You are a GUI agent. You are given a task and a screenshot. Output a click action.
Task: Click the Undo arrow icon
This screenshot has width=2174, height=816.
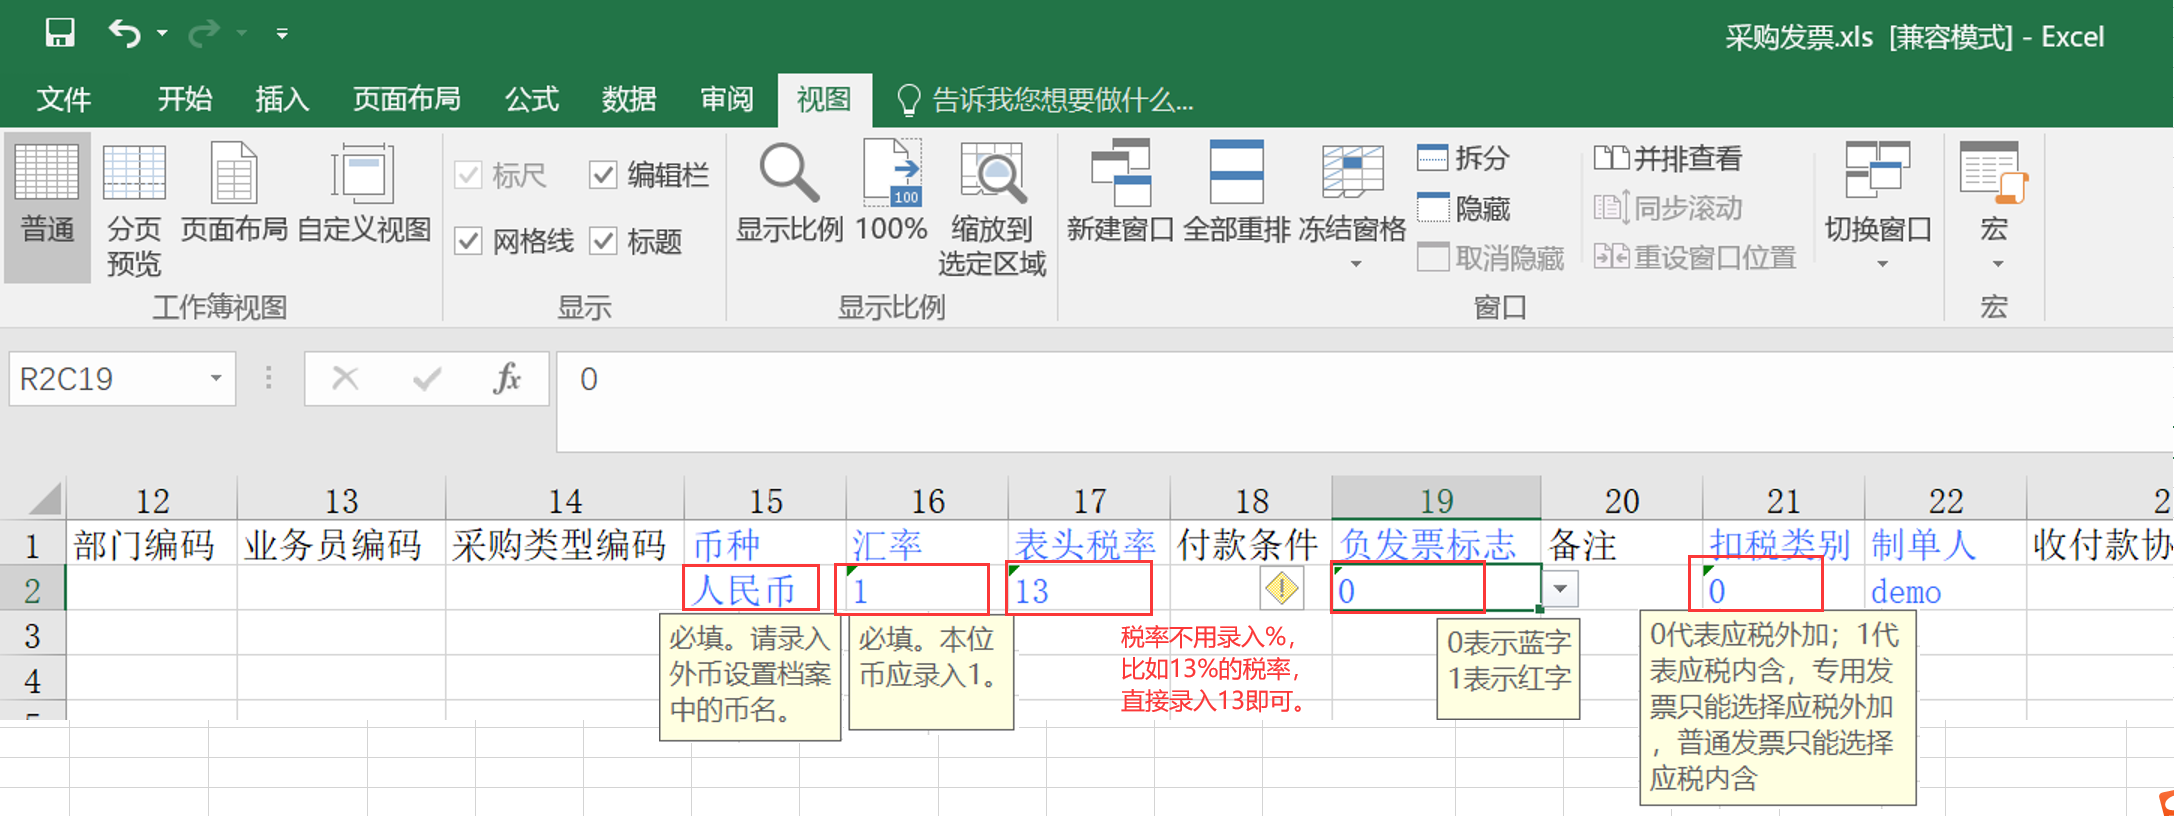[126, 33]
